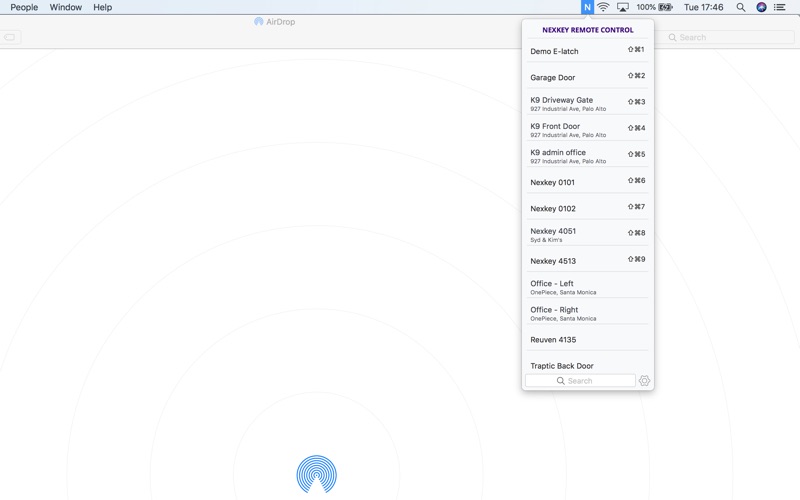Select Reuven 4135 lock
The image size is (800, 500).
point(587,339)
